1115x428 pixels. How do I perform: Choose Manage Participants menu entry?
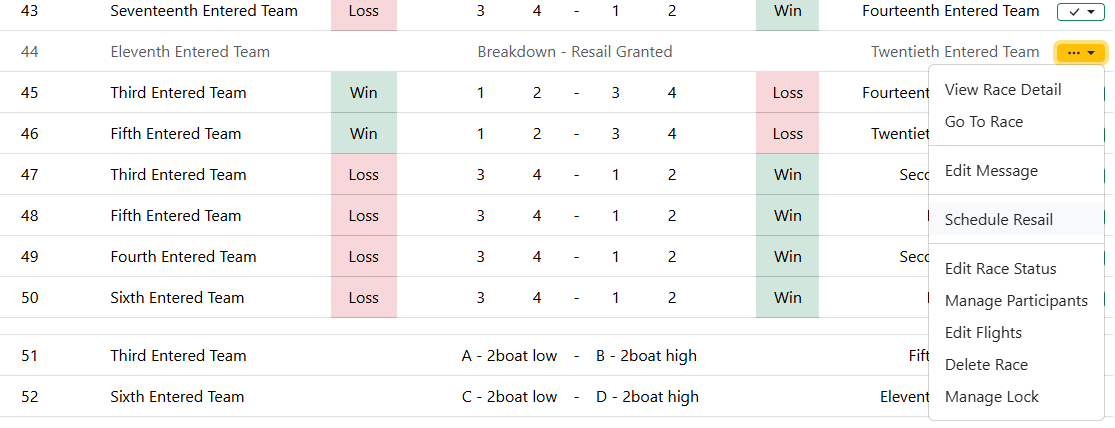(1016, 301)
